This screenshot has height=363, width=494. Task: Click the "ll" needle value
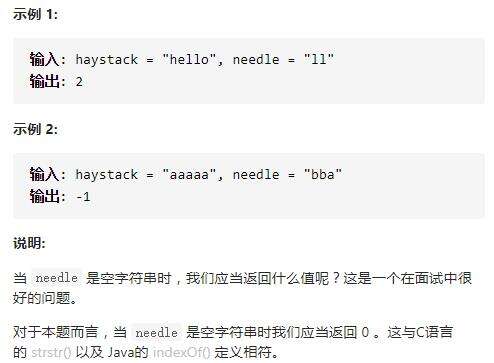click(x=319, y=59)
